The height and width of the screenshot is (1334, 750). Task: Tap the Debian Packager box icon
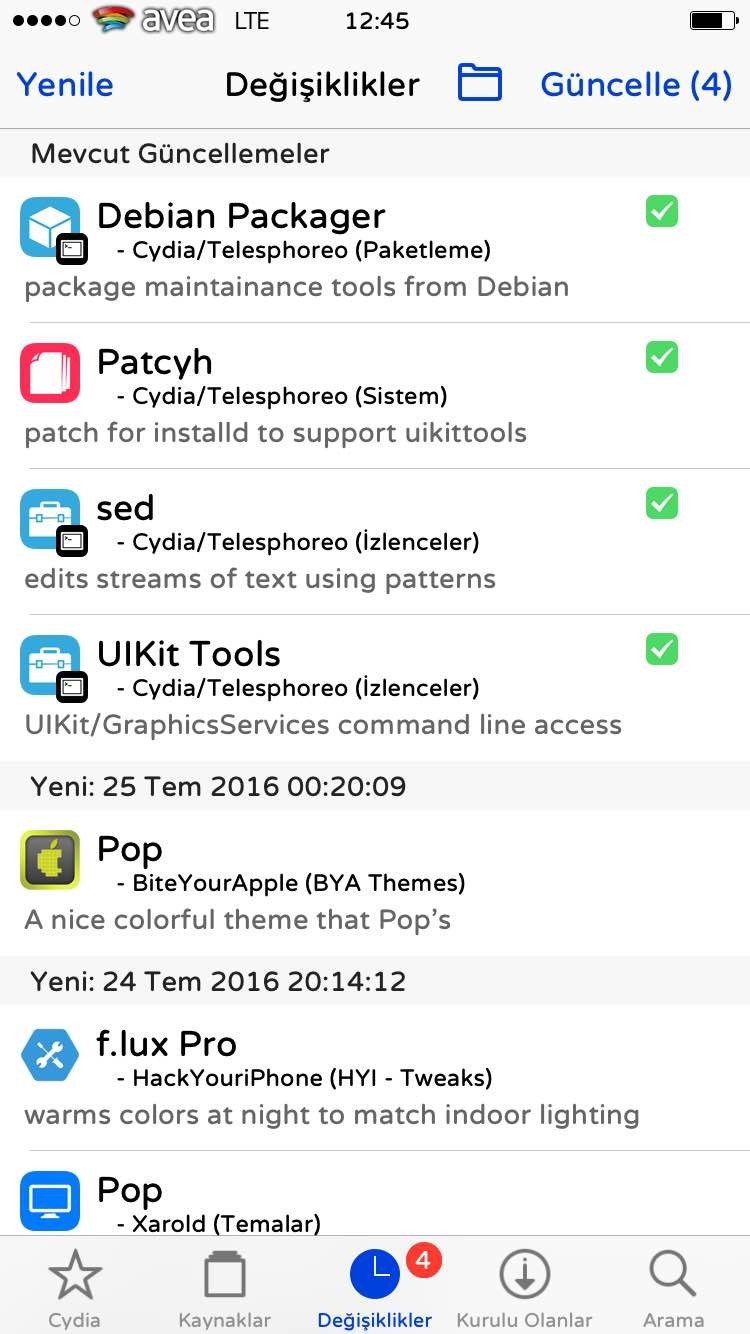pyautogui.click(x=50, y=227)
